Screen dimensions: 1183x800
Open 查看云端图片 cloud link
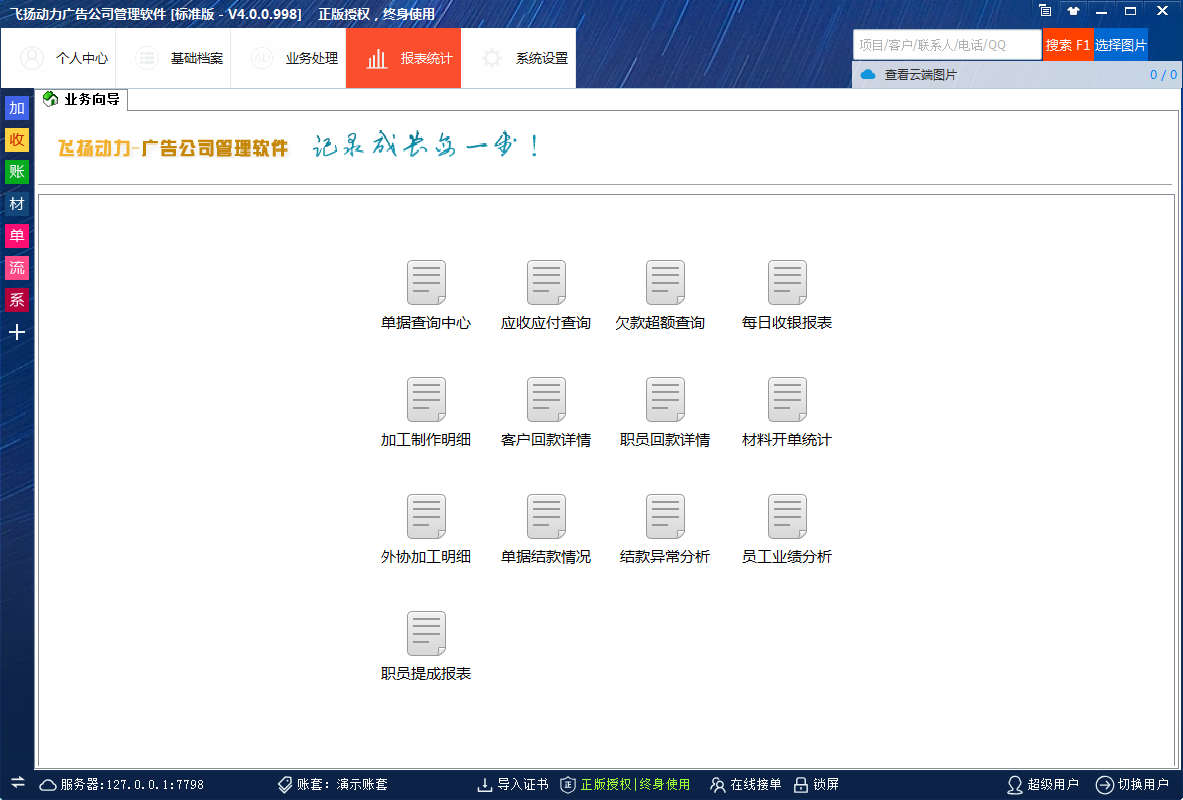click(x=919, y=75)
